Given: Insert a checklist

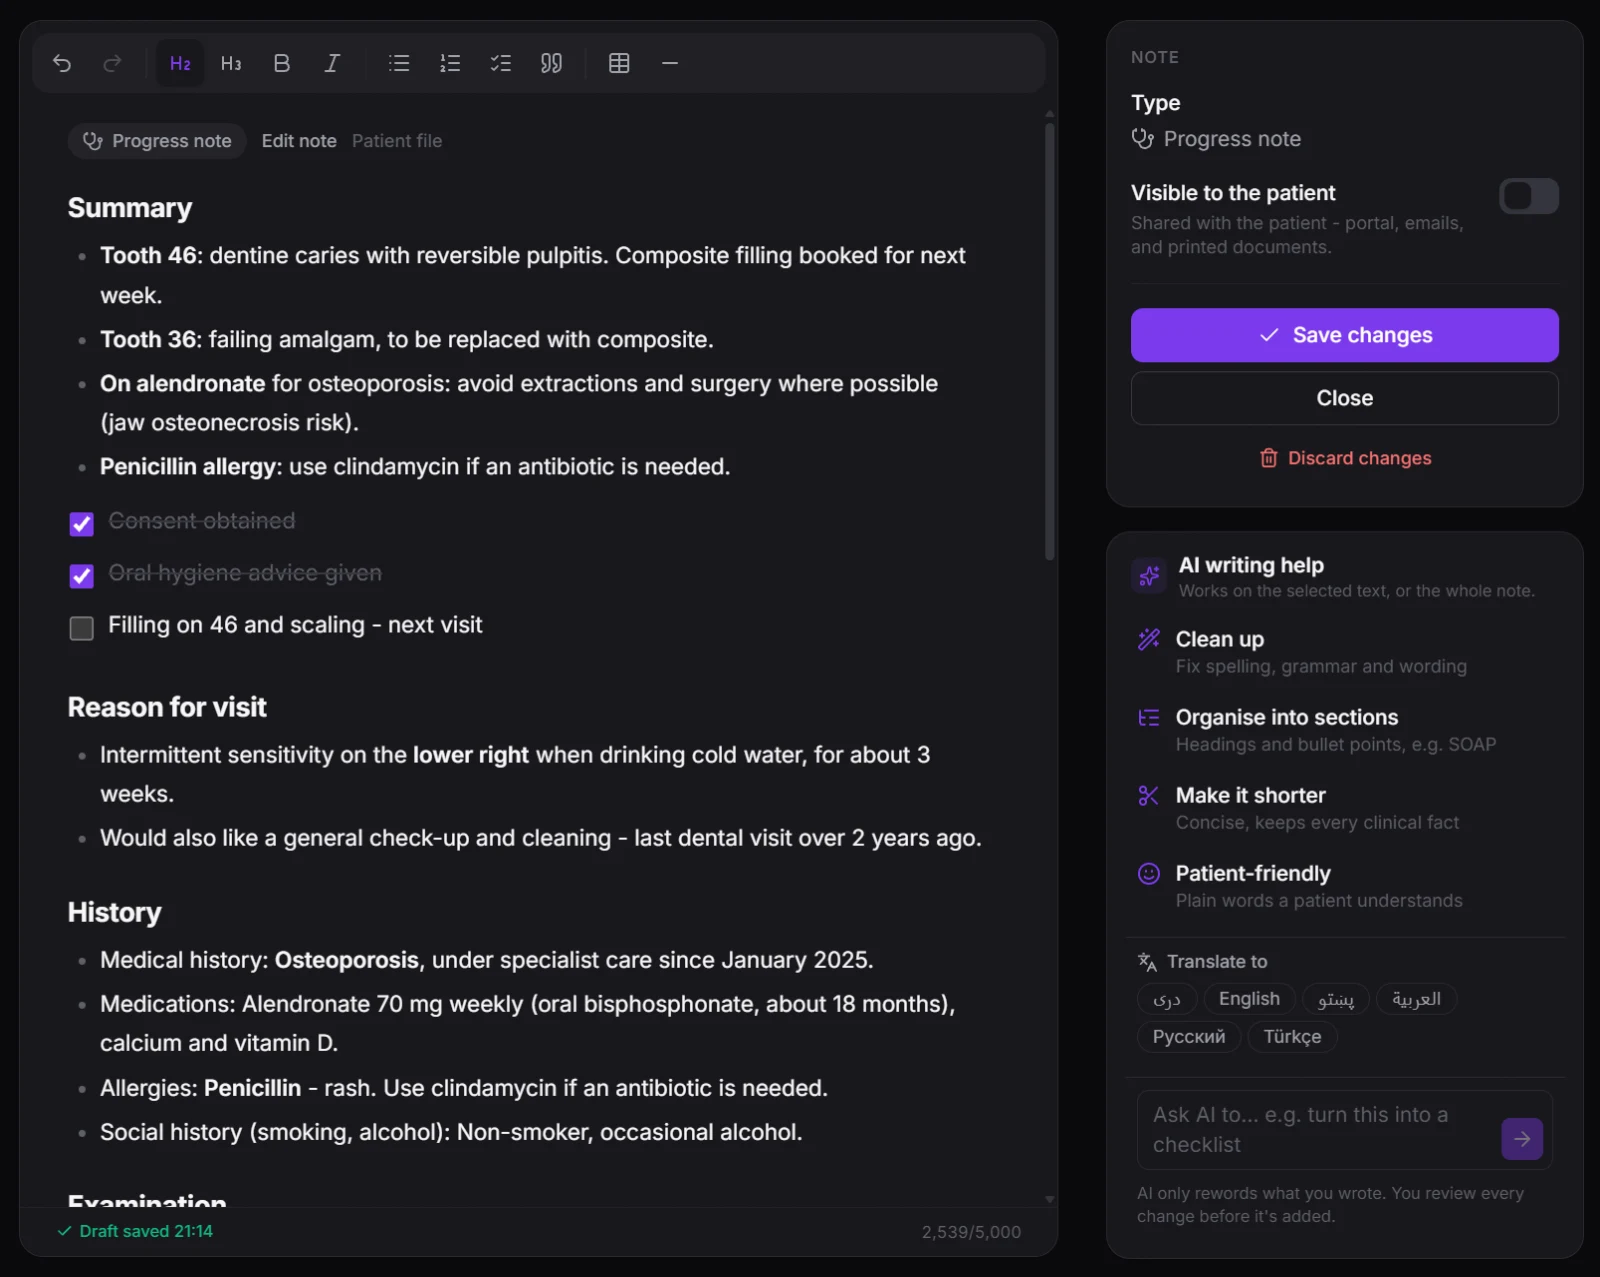Looking at the screenshot, I should pos(500,63).
